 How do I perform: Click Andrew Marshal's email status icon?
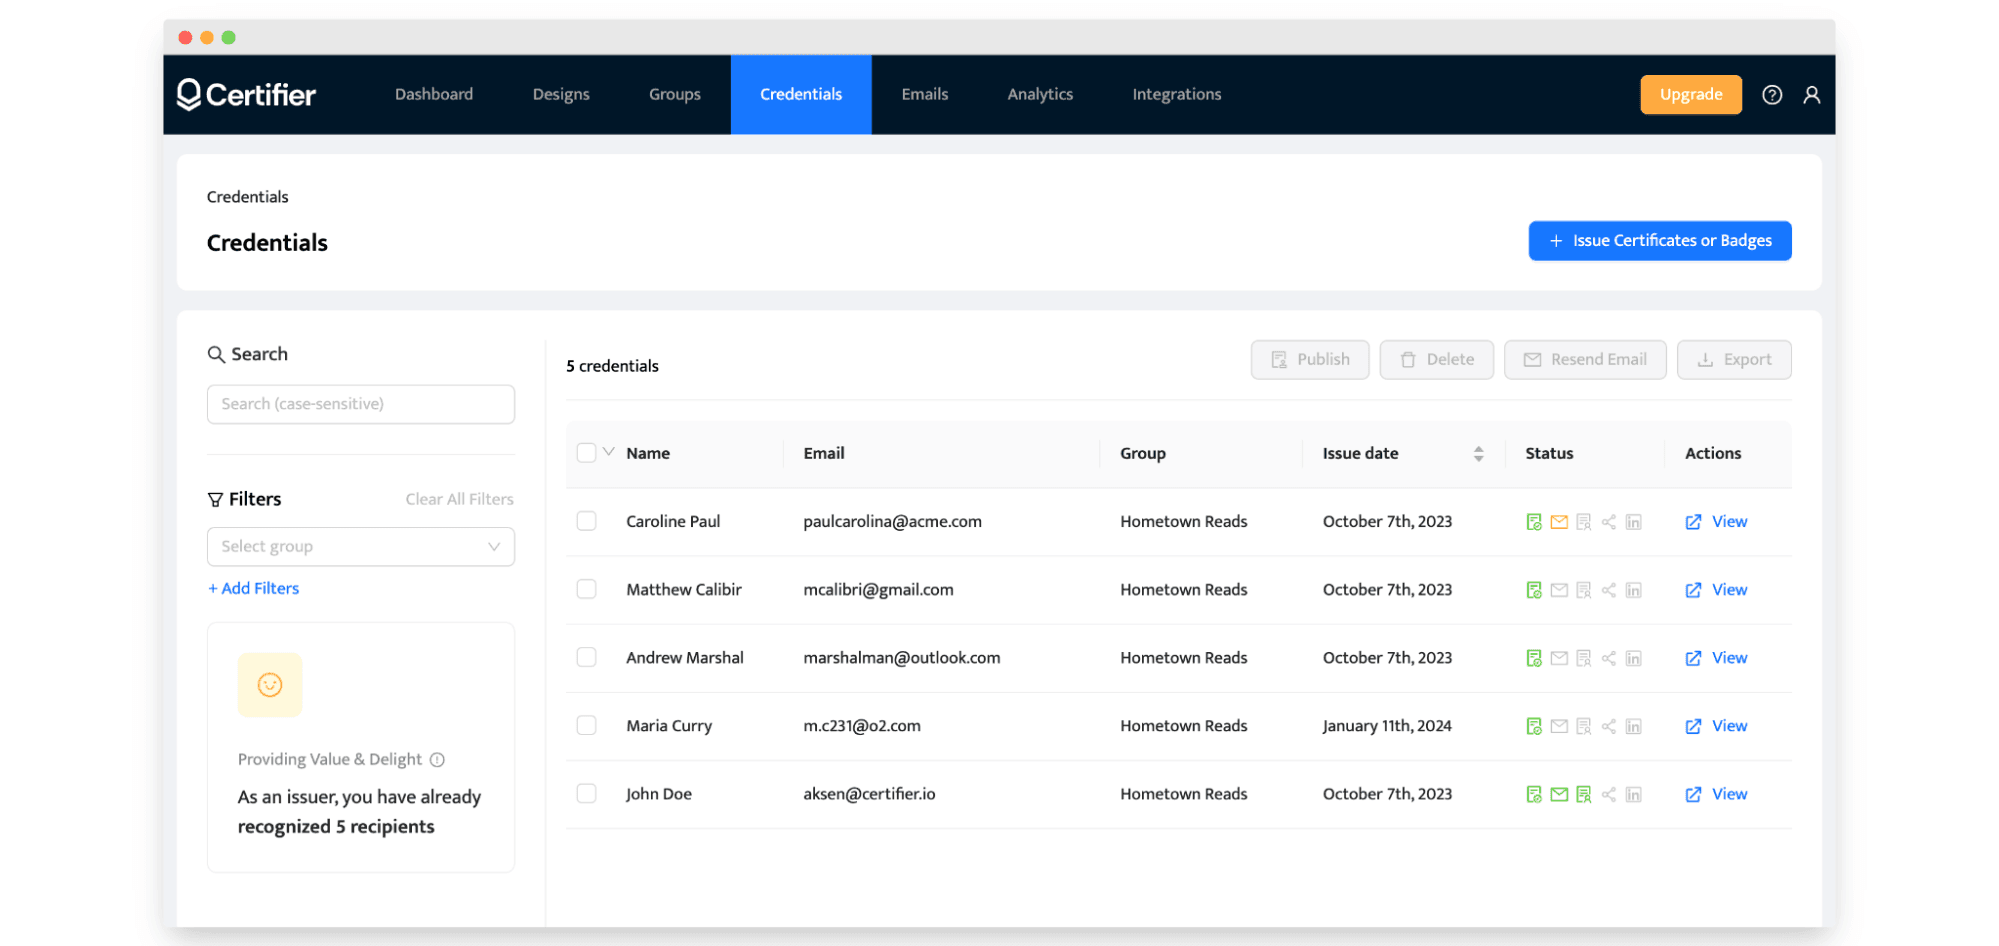[1558, 658]
